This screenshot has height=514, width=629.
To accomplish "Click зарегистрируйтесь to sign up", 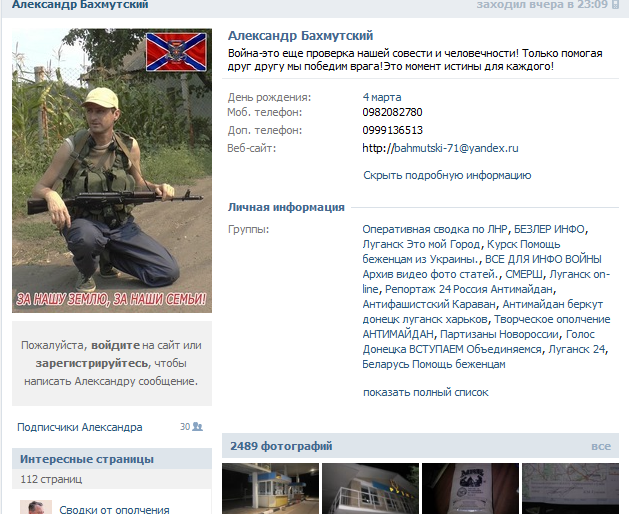I will 92,363.
